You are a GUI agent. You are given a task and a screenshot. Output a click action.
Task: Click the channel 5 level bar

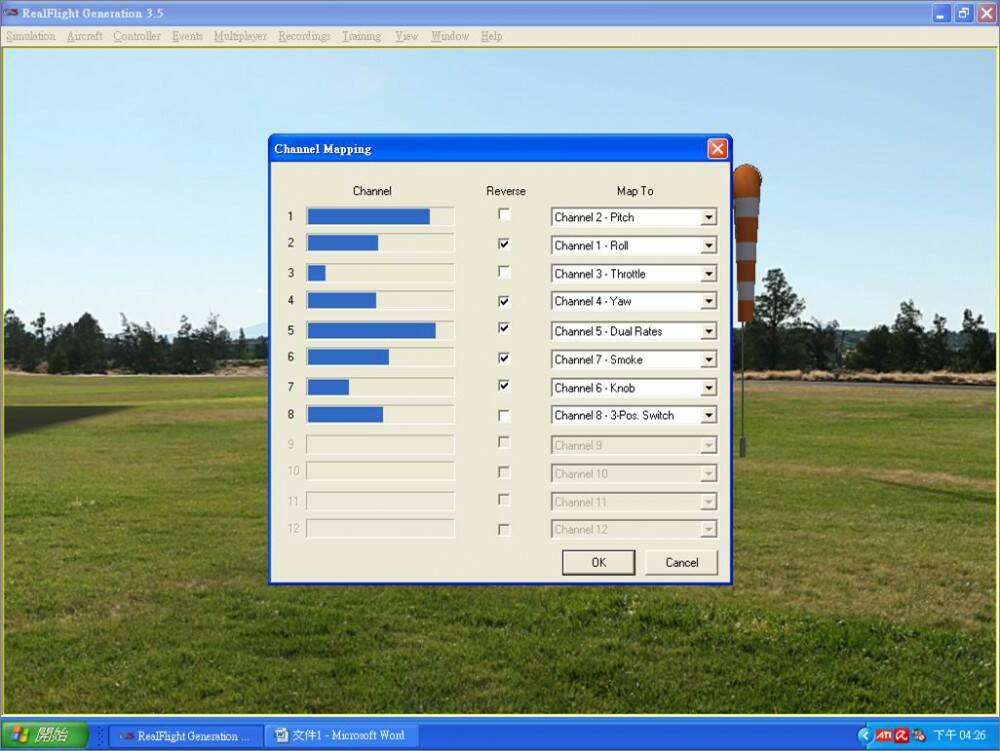[x=380, y=330]
